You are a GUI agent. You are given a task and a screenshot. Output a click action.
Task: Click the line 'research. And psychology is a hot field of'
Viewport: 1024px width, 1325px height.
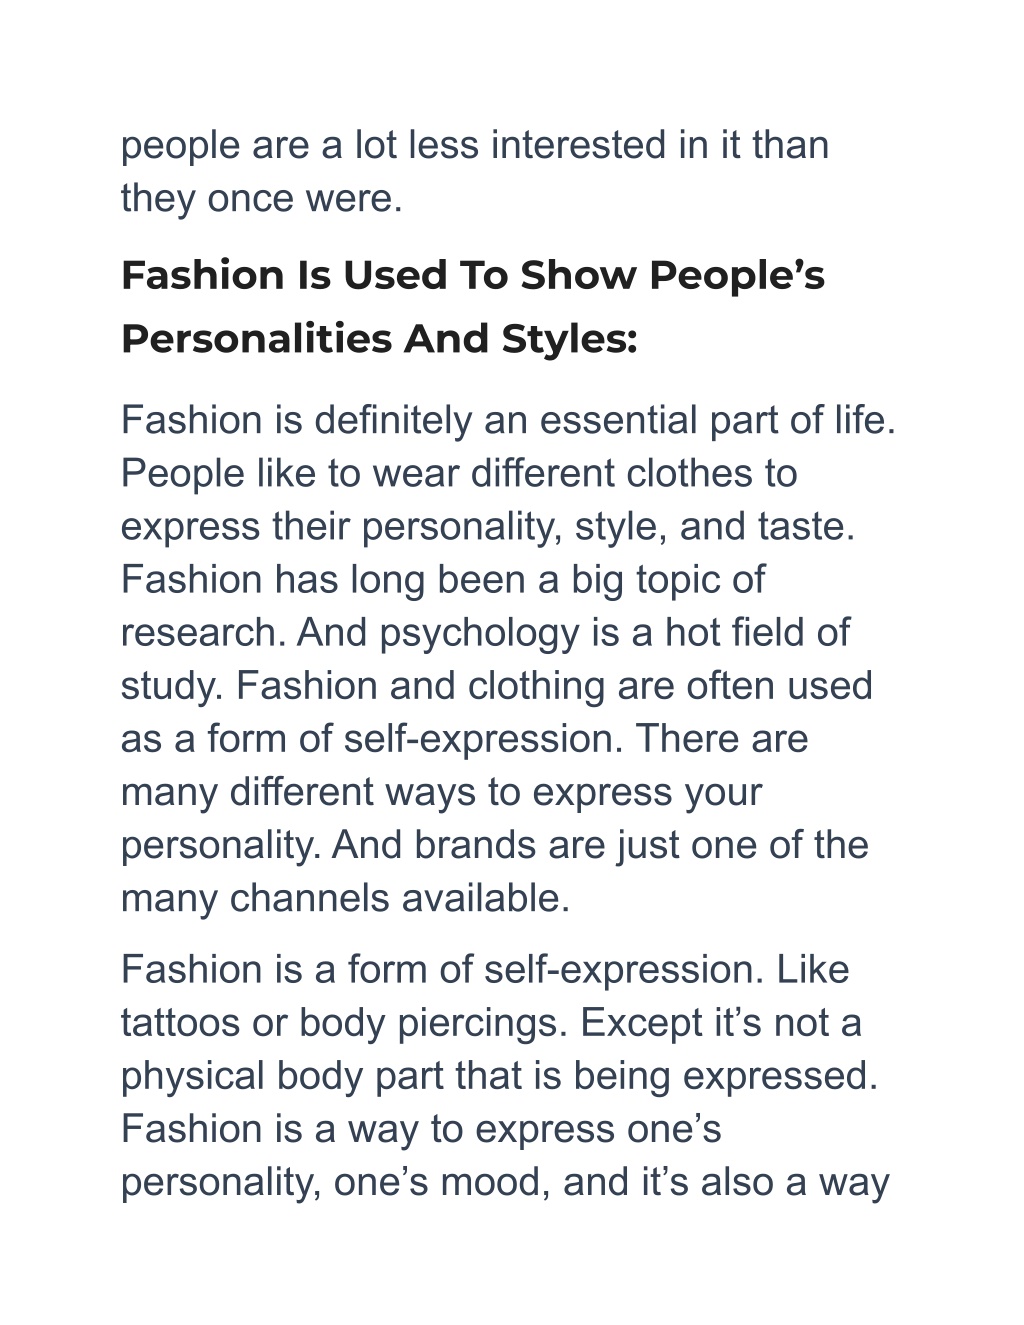tap(485, 632)
